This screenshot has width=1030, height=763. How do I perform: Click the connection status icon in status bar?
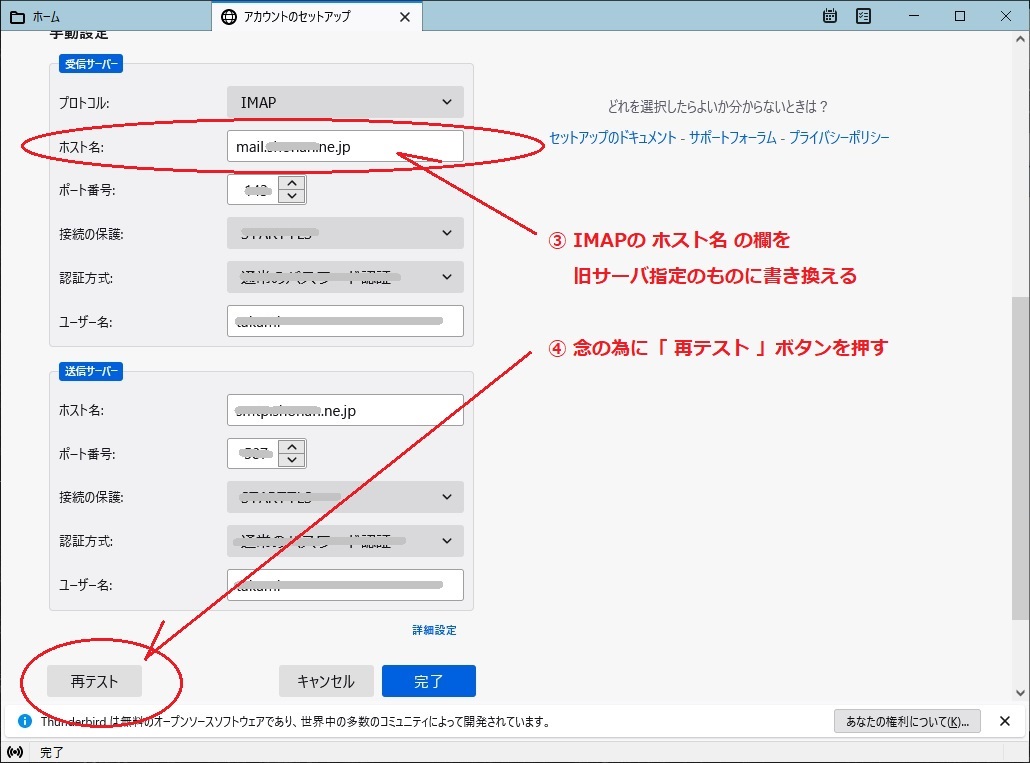[x=15, y=752]
